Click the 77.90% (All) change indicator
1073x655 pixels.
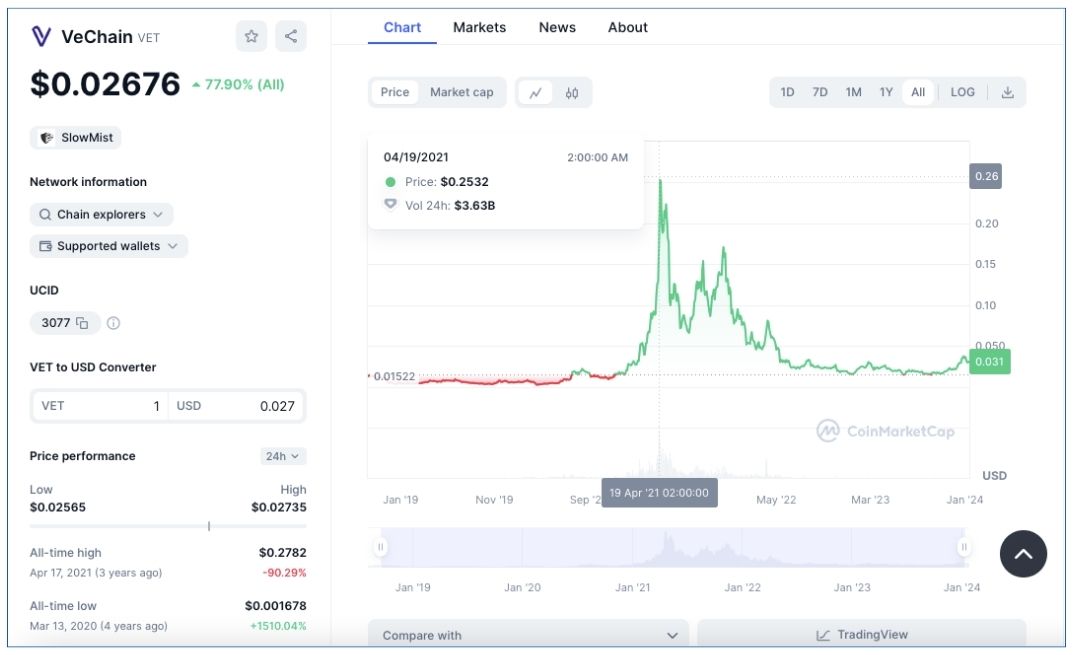coord(238,84)
